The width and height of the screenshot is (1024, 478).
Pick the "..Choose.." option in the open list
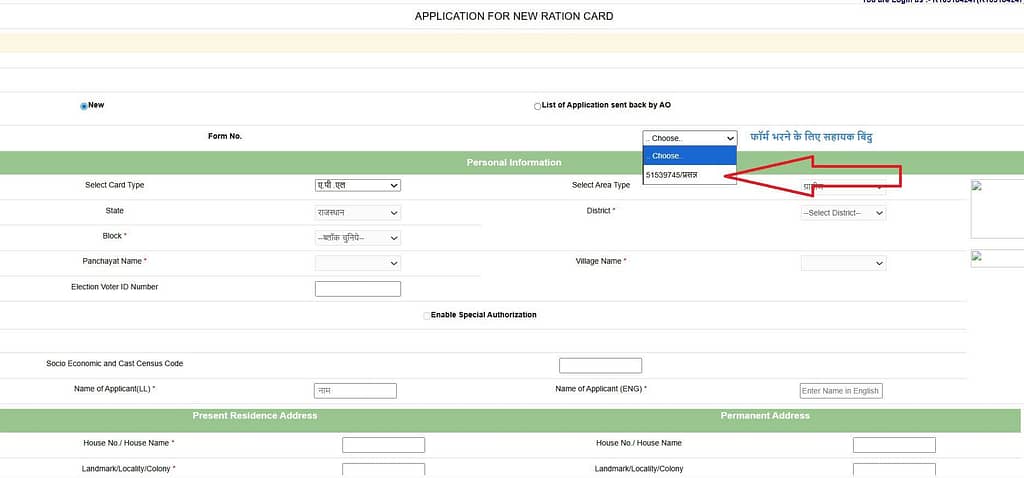point(689,156)
